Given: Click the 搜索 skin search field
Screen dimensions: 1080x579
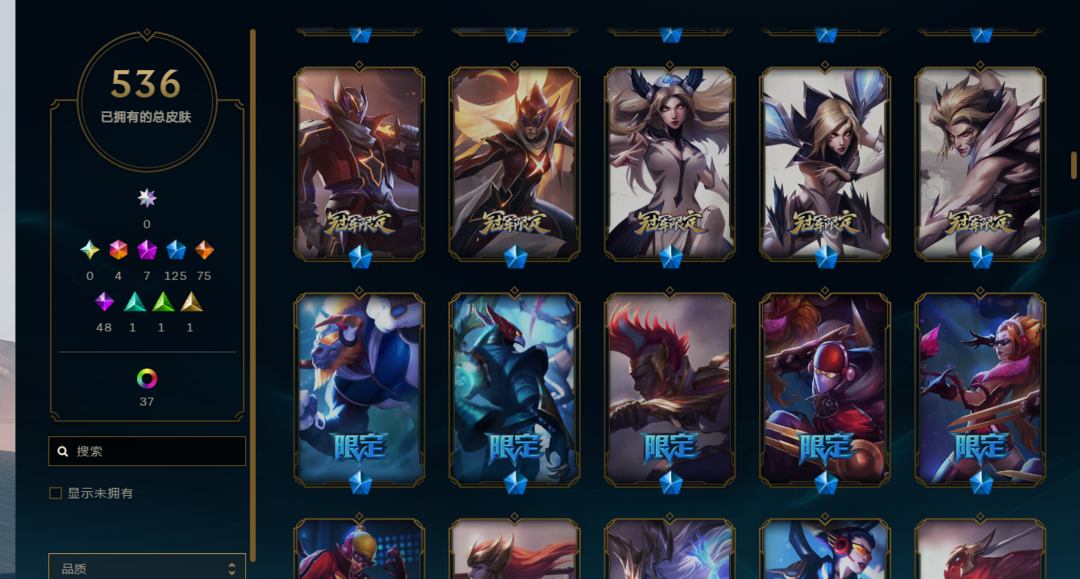Looking at the screenshot, I should coord(147,451).
